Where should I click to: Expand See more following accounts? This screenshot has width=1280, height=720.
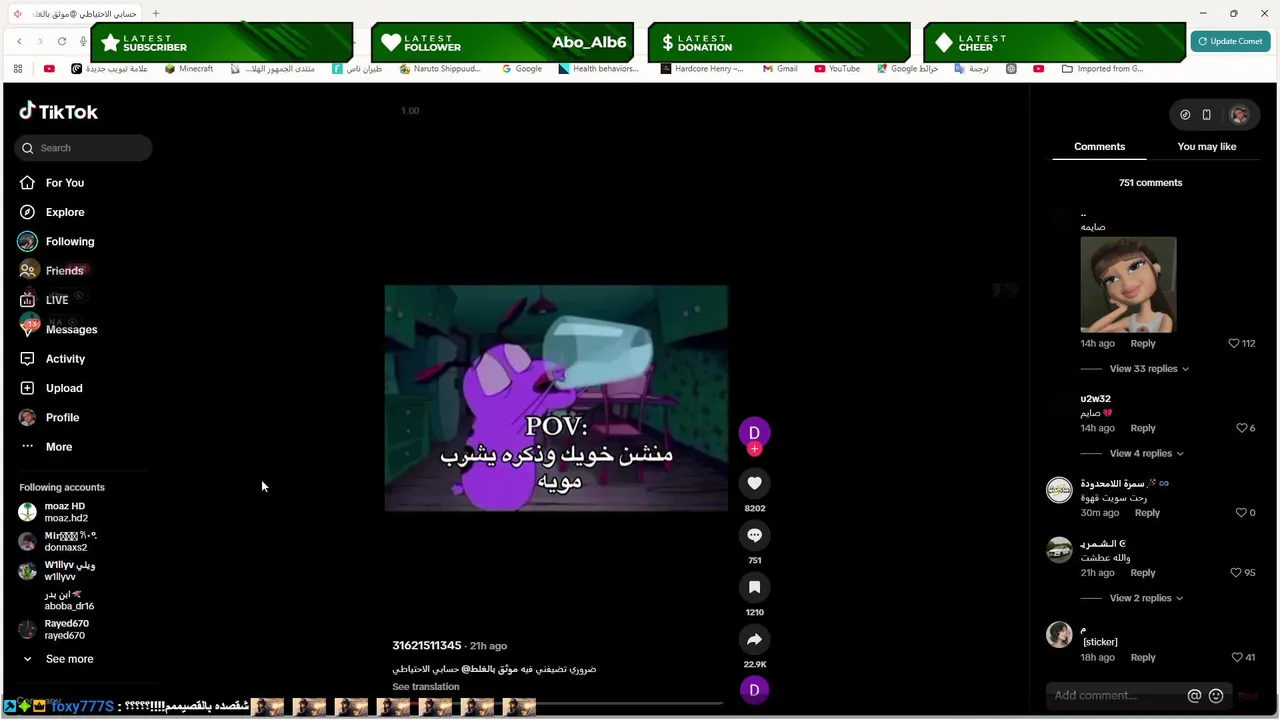pos(60,659)
